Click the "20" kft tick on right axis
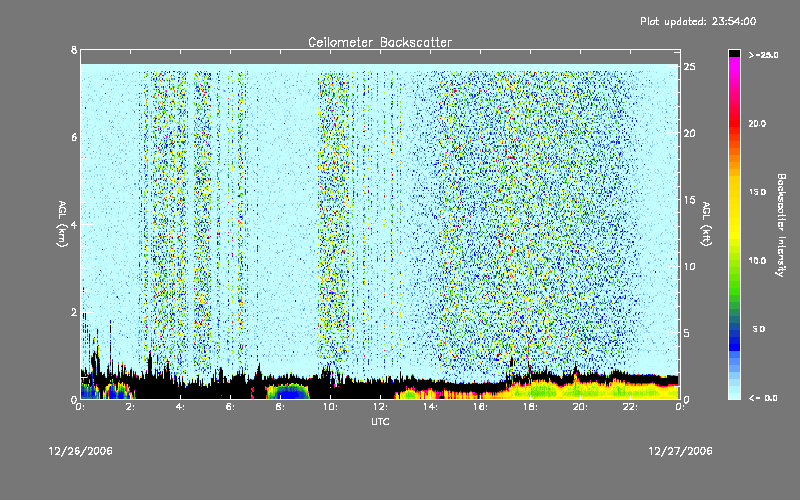This screenshot has width=800, height=500. pyautogui.click(x=690, y=133)
